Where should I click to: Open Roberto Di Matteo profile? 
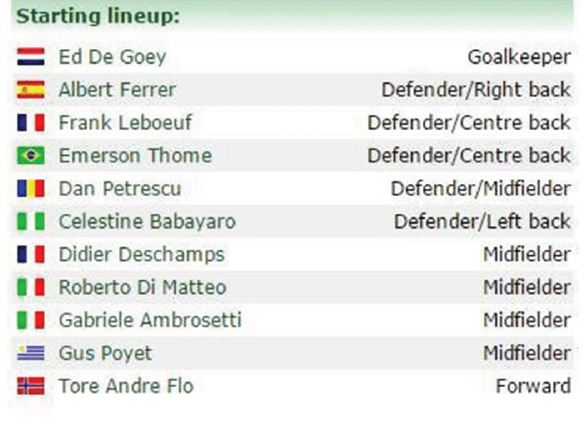(x=142, y=288)
